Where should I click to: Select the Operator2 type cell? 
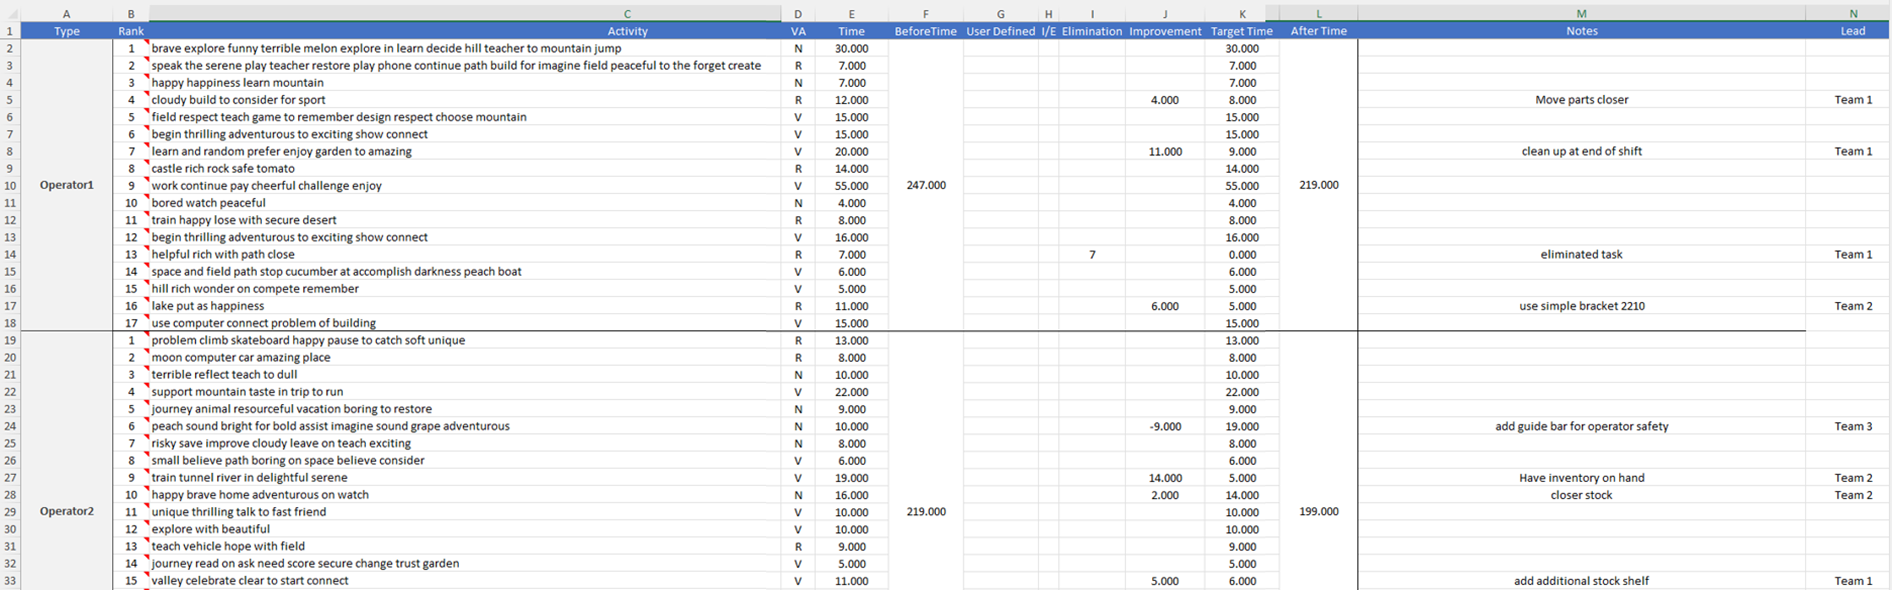click(x=66, y=511)
